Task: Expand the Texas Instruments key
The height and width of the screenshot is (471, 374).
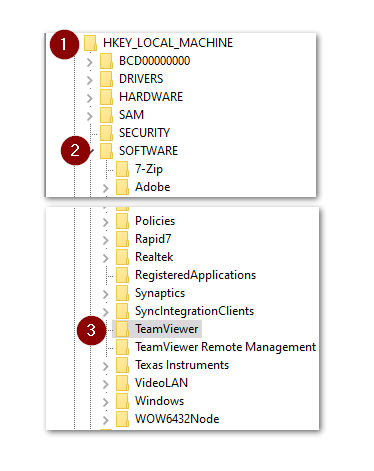Action: [105, 366]
